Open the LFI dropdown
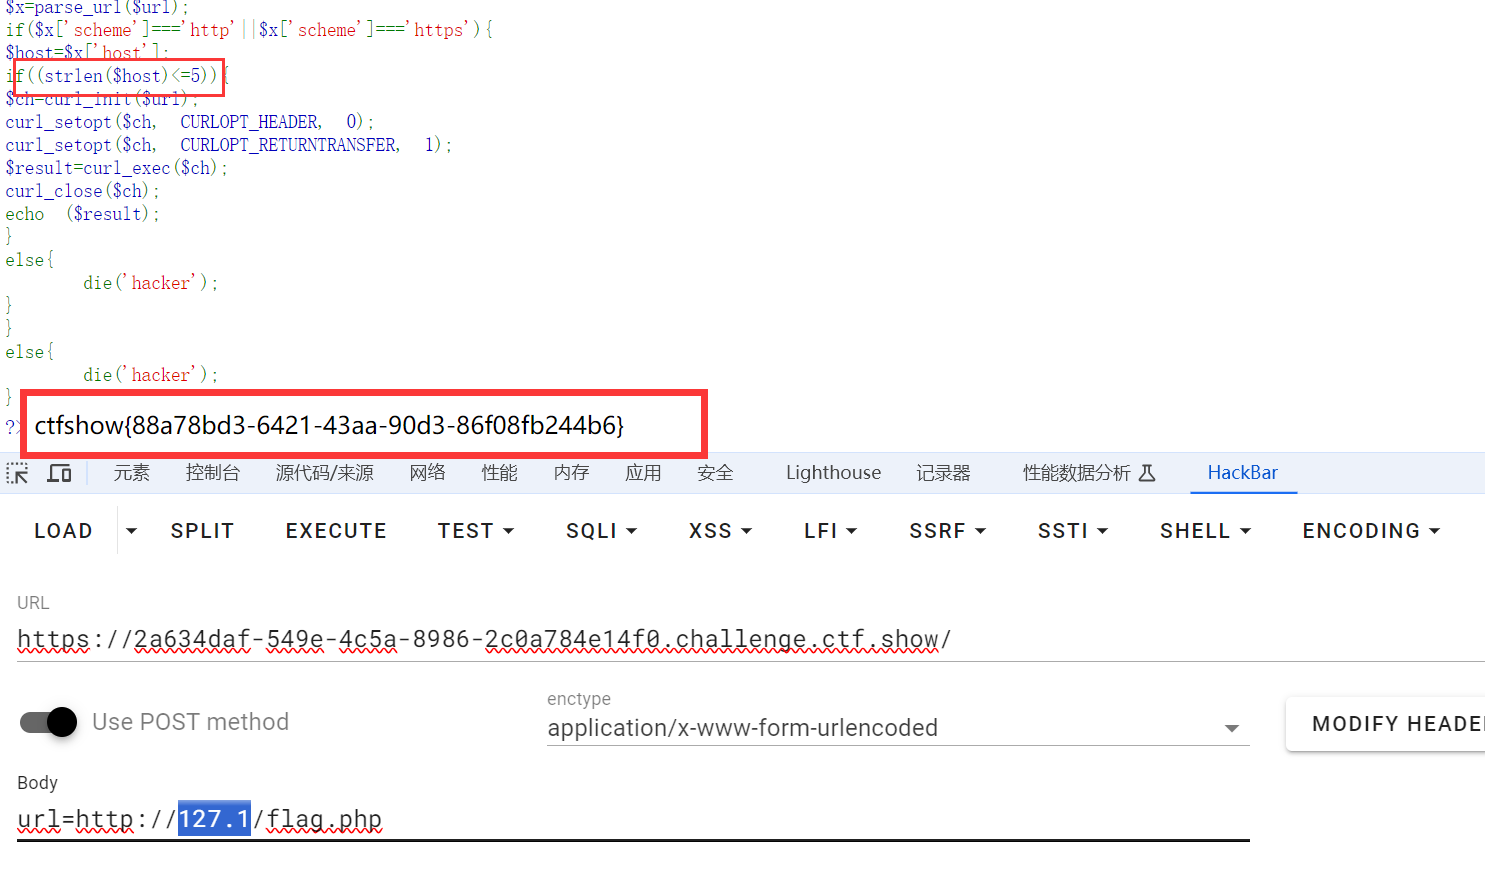The height and width of the screenshot is (882, 1485). point(830,531)
